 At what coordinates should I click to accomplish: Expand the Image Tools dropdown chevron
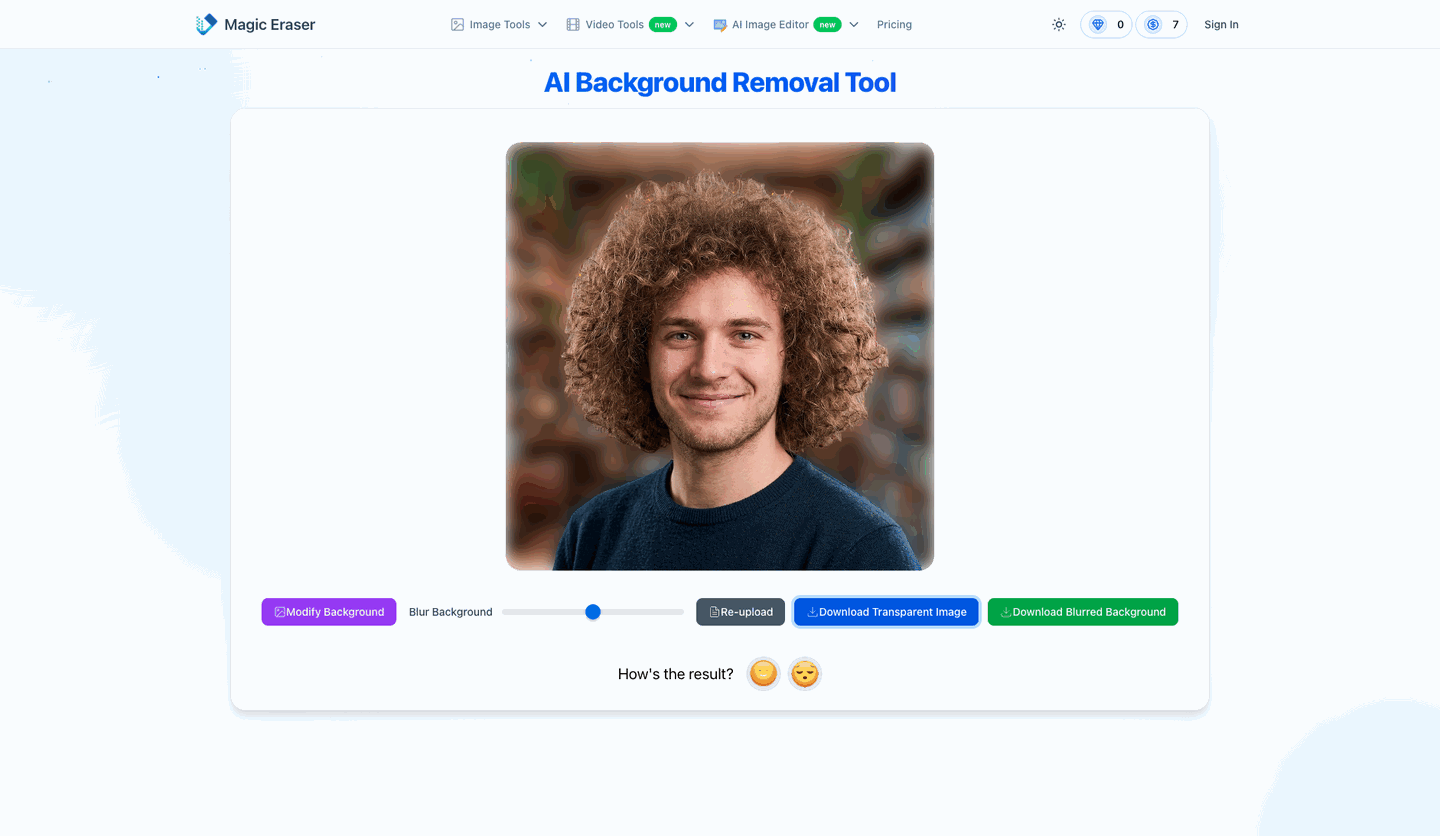(543, 25)
